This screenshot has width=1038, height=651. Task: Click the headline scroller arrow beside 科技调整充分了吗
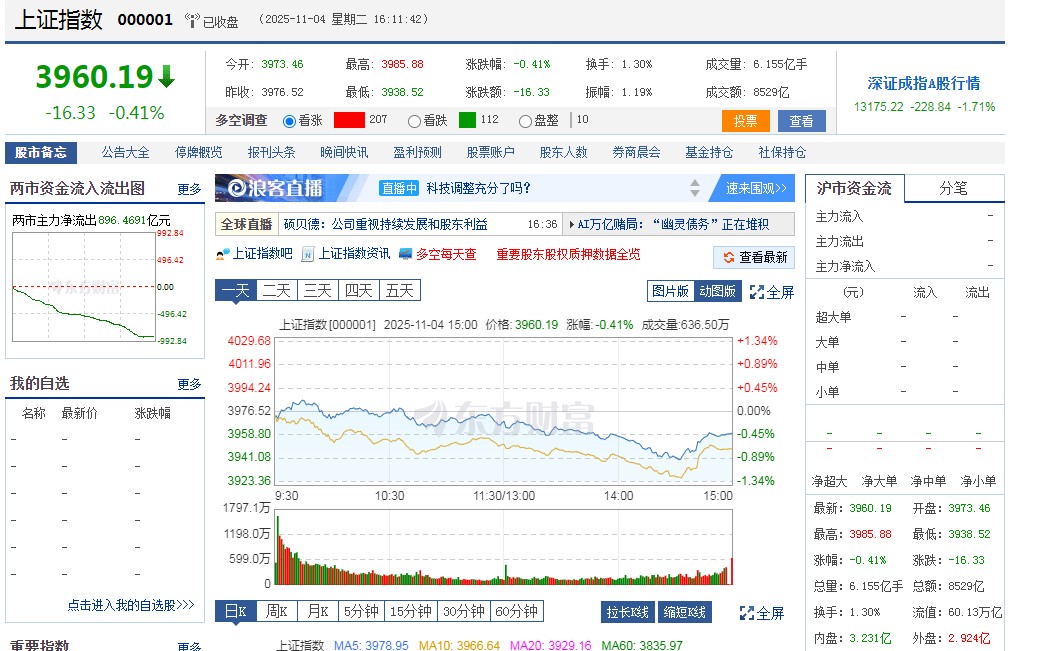pyautogui.click(x=694, y=188)
